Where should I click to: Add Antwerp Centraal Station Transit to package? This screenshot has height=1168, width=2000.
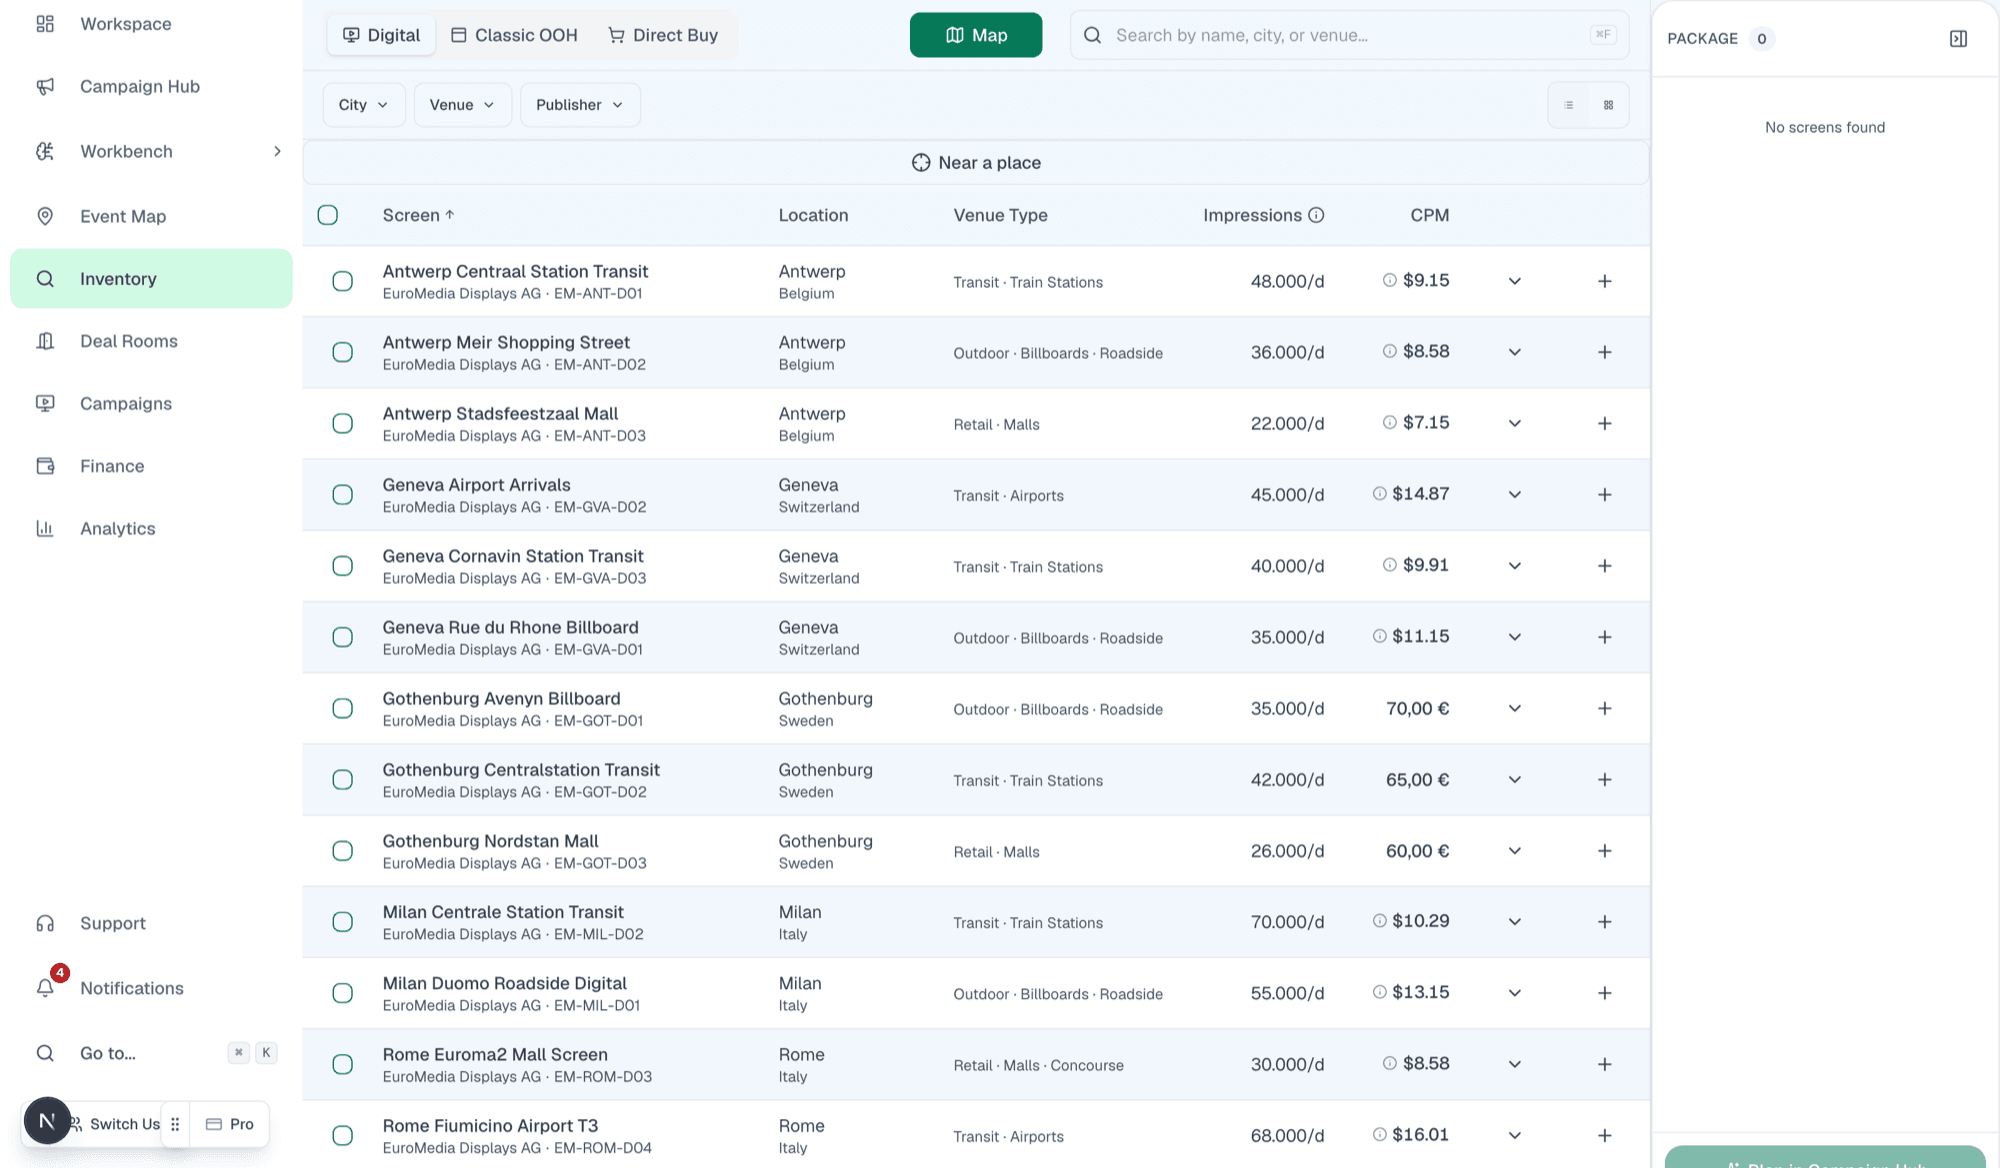click(1605, 281)
